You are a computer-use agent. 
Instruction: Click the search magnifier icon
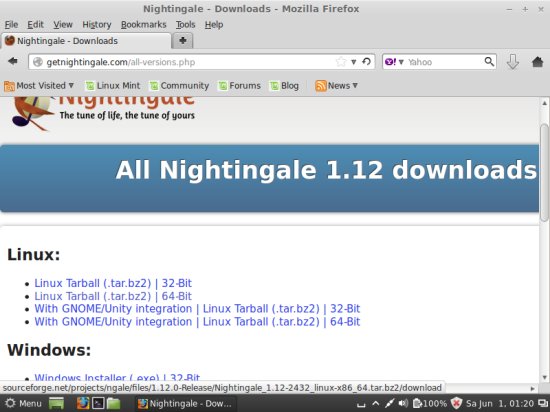489,62
